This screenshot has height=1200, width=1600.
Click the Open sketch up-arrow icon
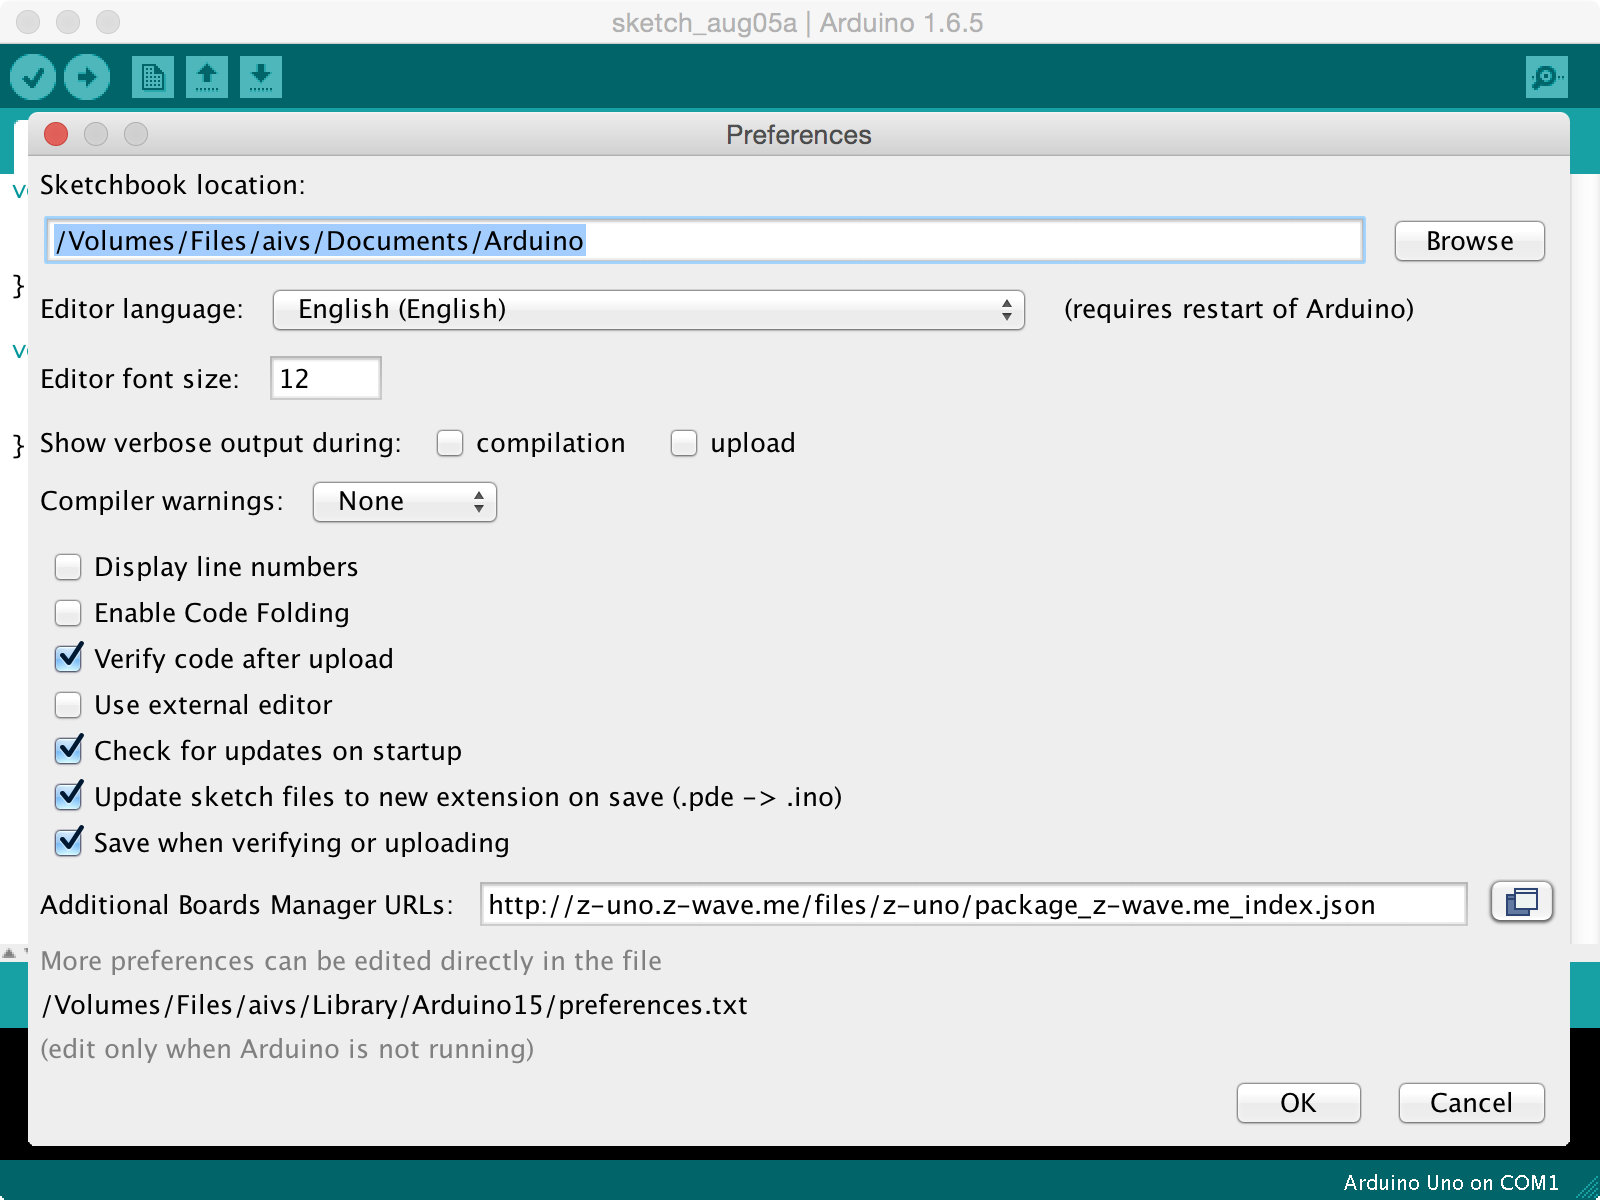(x=207, y=77)
